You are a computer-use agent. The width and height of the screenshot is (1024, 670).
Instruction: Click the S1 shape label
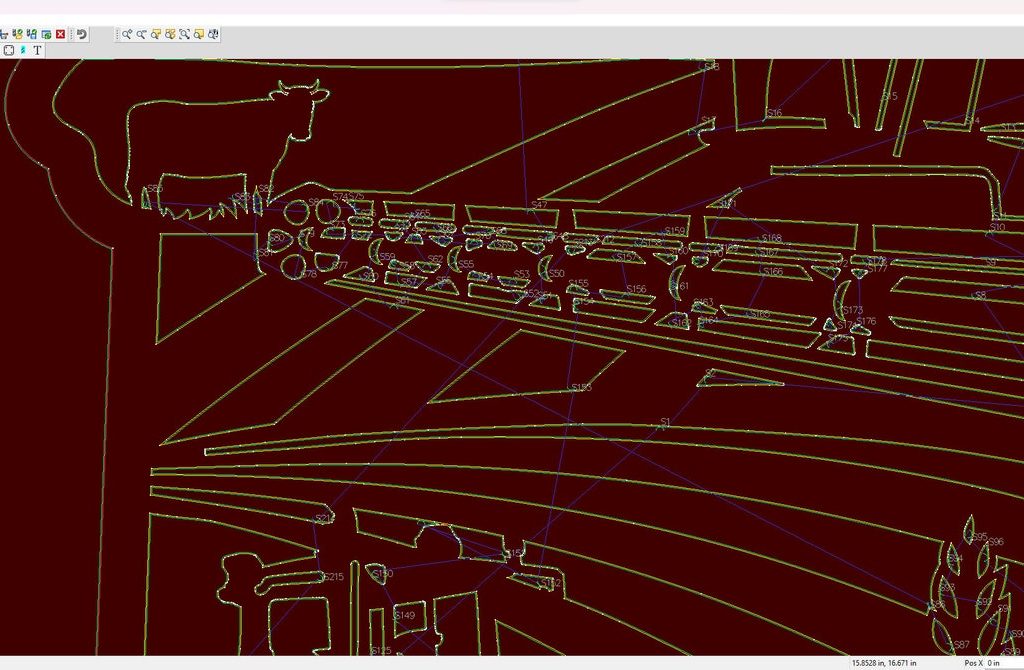click(x=665, y=423)
